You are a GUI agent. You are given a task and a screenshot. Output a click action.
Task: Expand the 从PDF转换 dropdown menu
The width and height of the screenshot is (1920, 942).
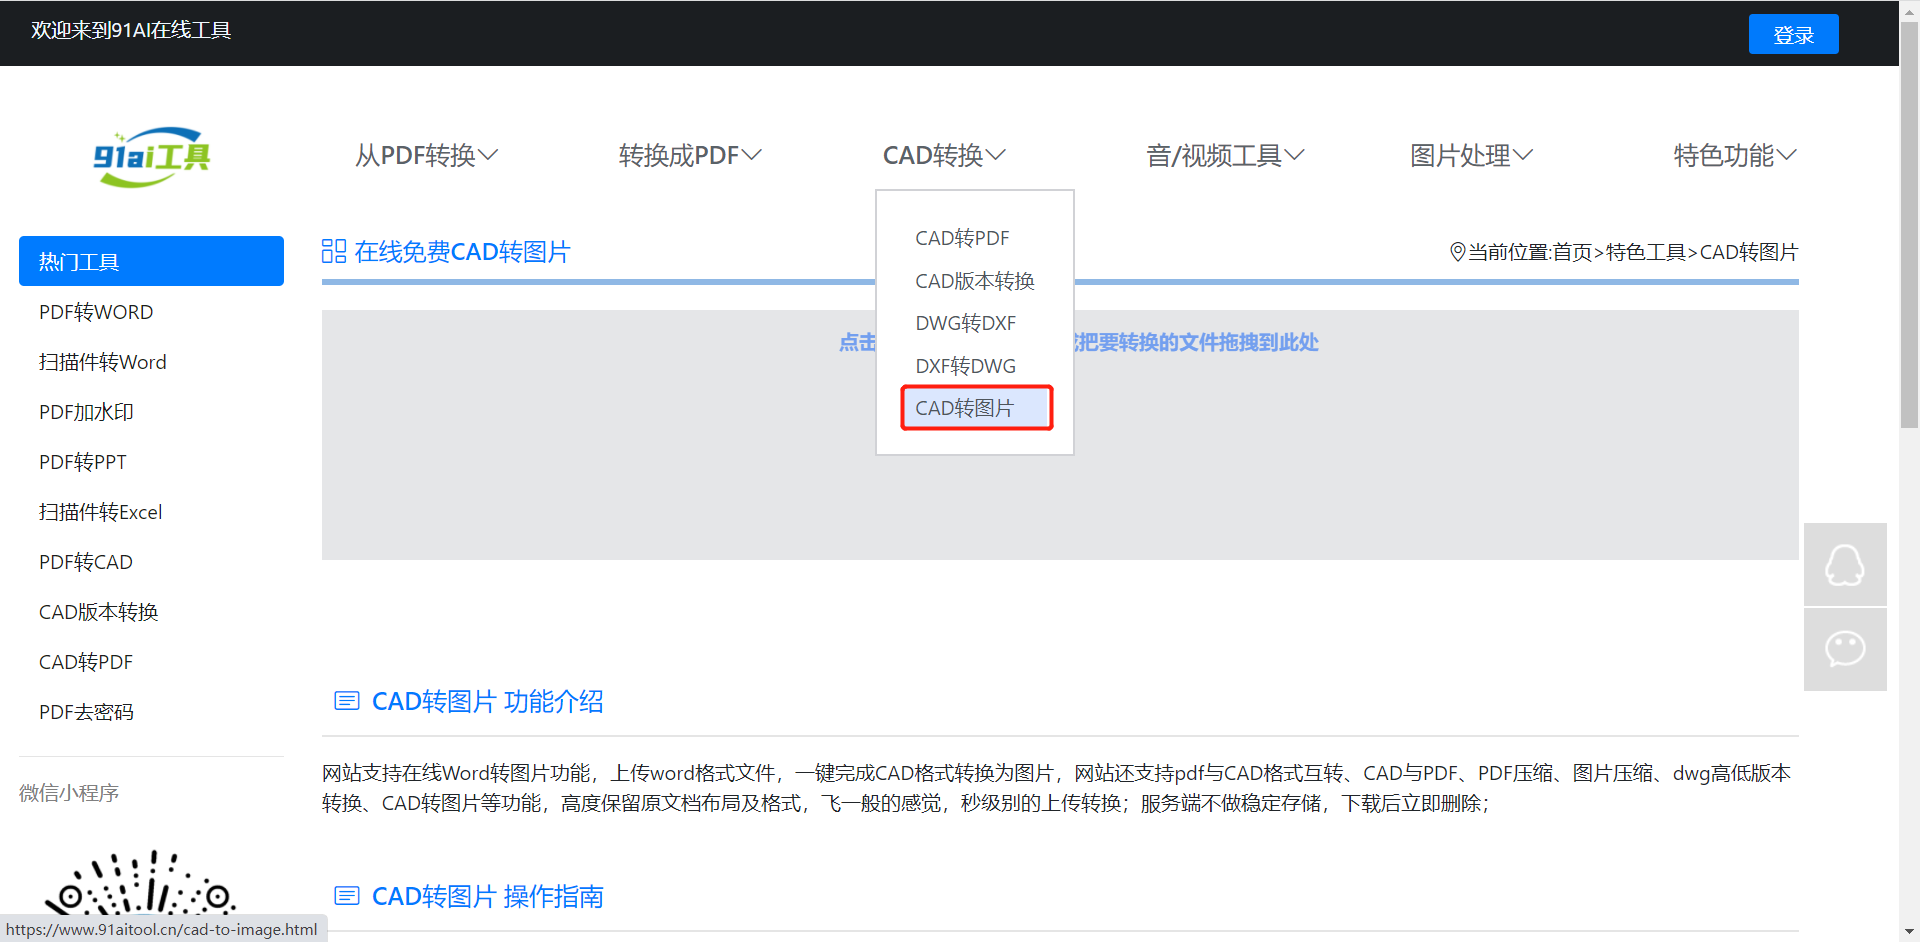[426, 155]
